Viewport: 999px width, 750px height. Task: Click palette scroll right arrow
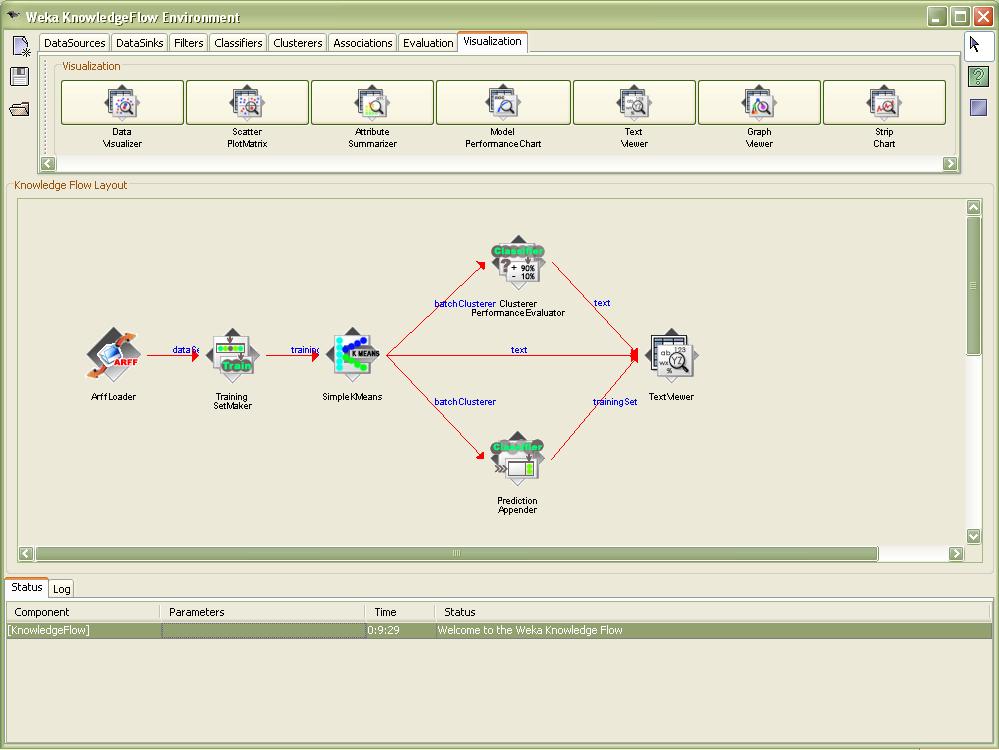(x=950, y=164)
